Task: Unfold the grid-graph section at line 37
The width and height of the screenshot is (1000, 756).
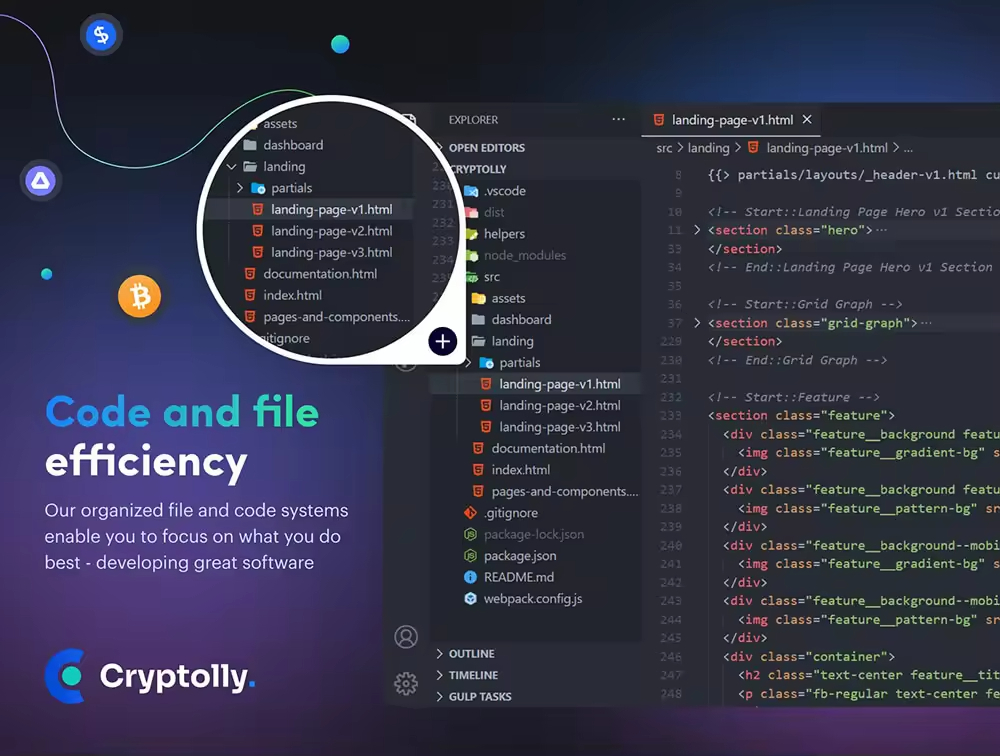Action: [x=697, y=323]
